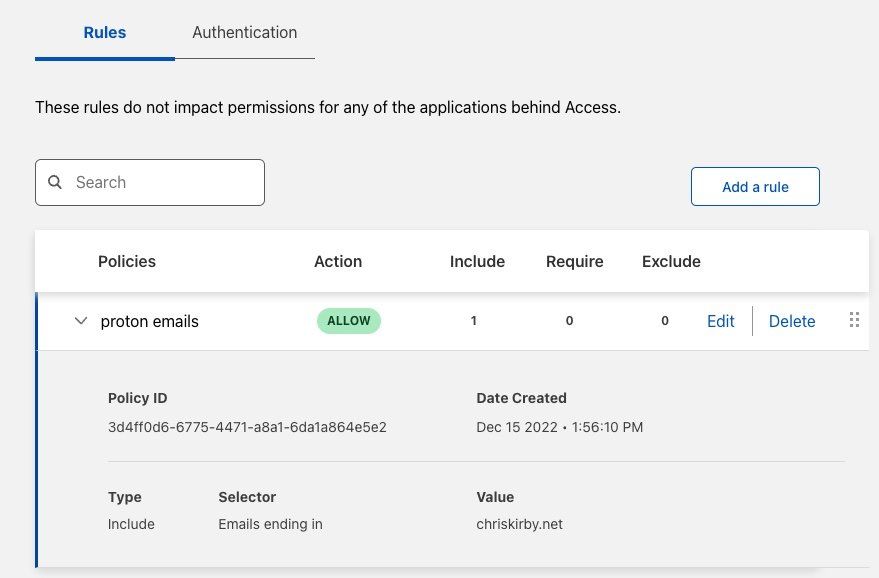This screenshot has height=578, width=879.
Task: Delete the proton emails policy
Action: point(792,321)
